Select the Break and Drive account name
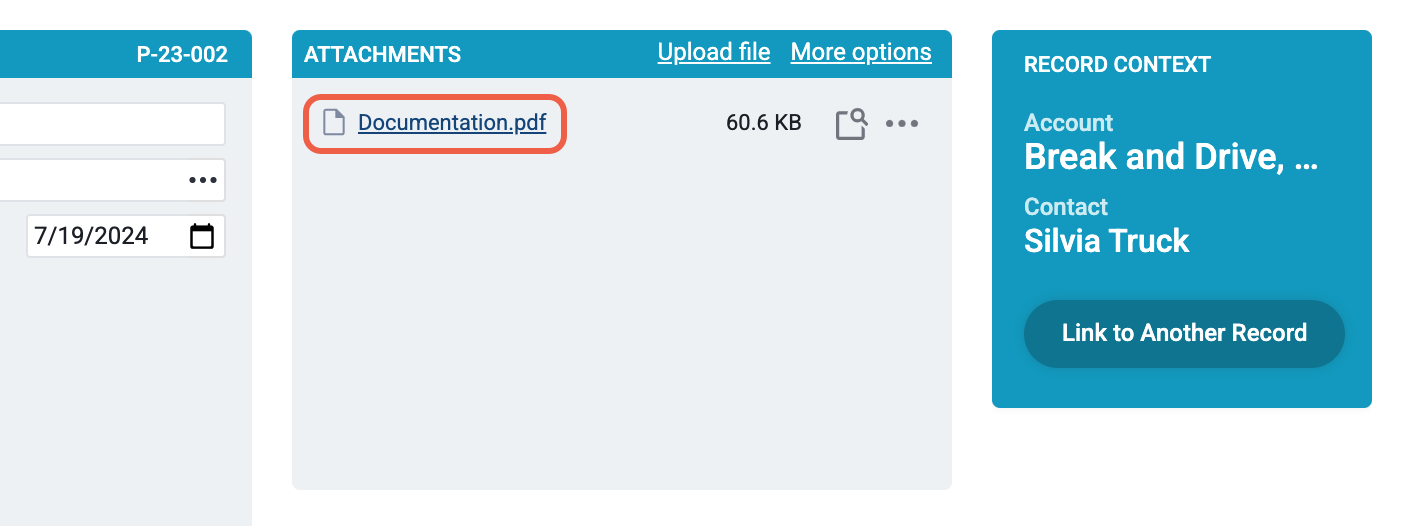The width and height of the screenshot is (1408, 526). [x=1171, y=157]
